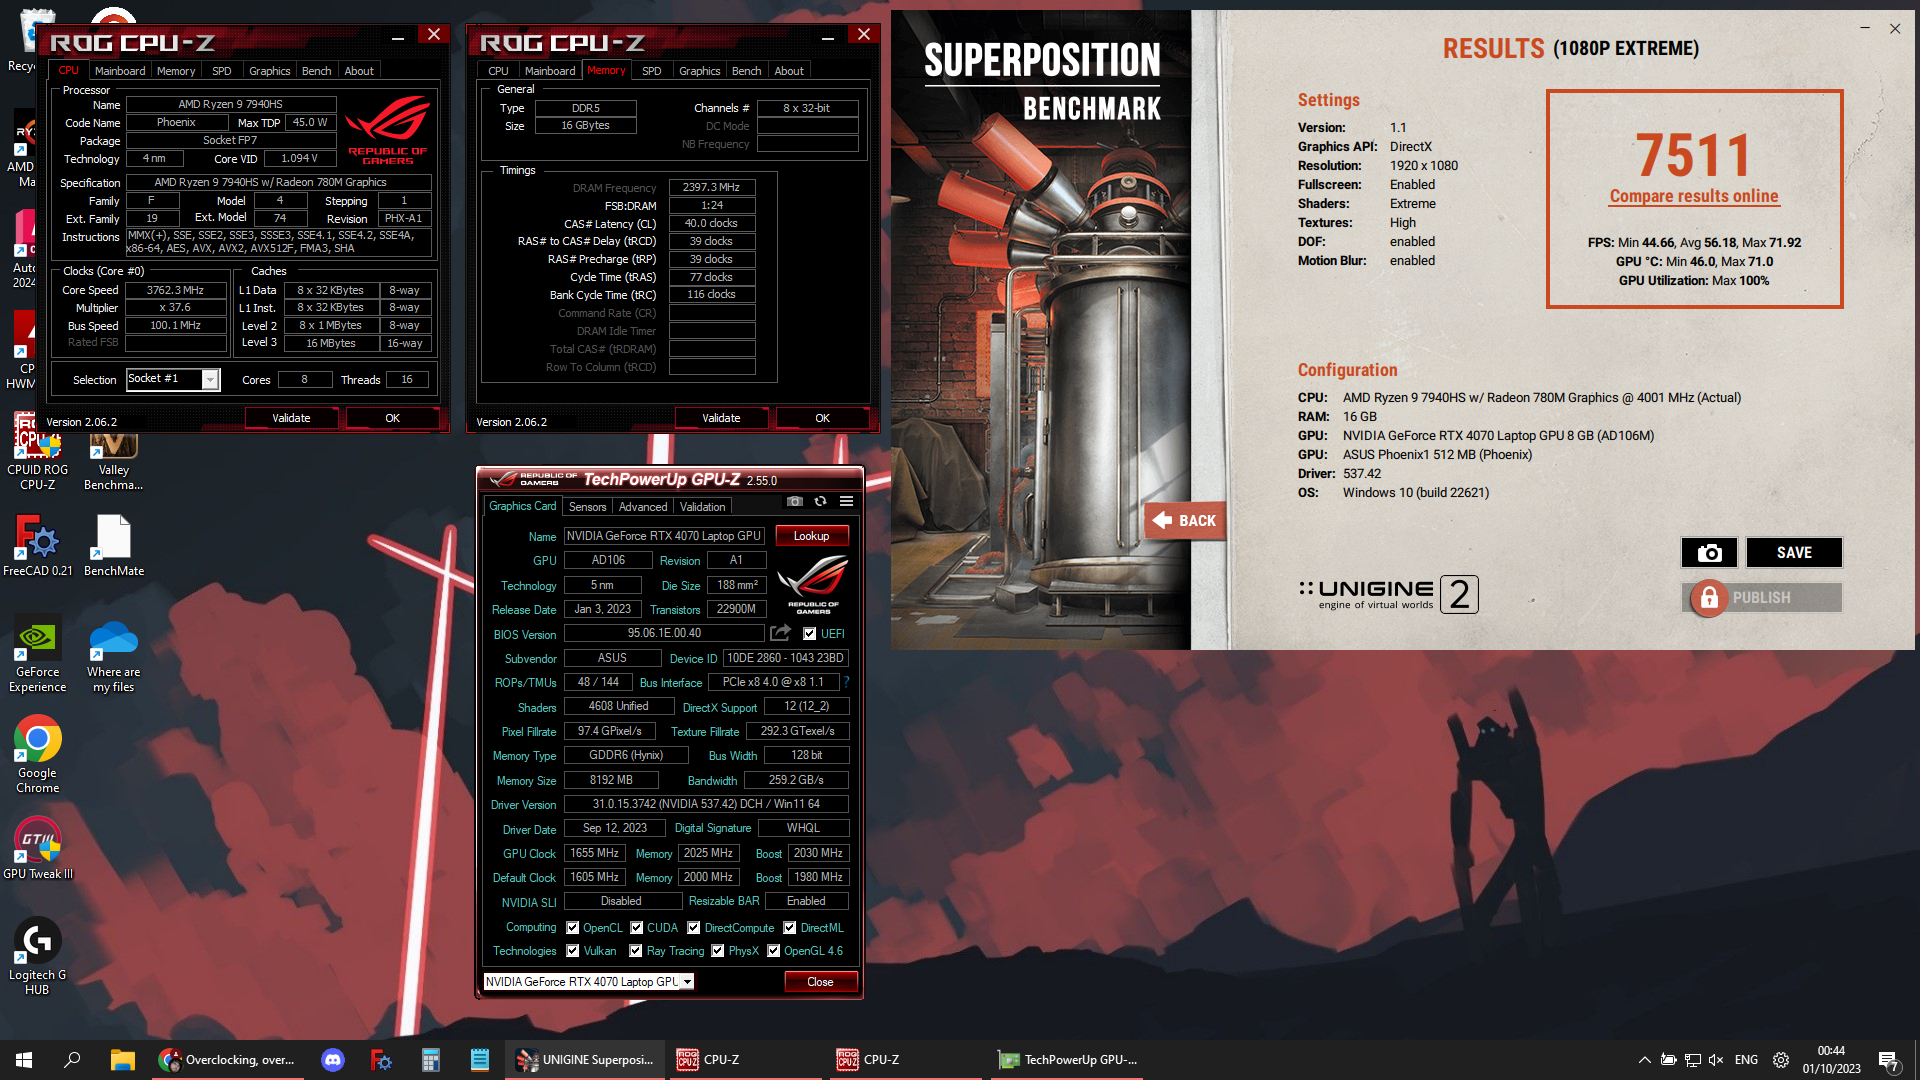Click the BIOS version share/export icon

780,633
